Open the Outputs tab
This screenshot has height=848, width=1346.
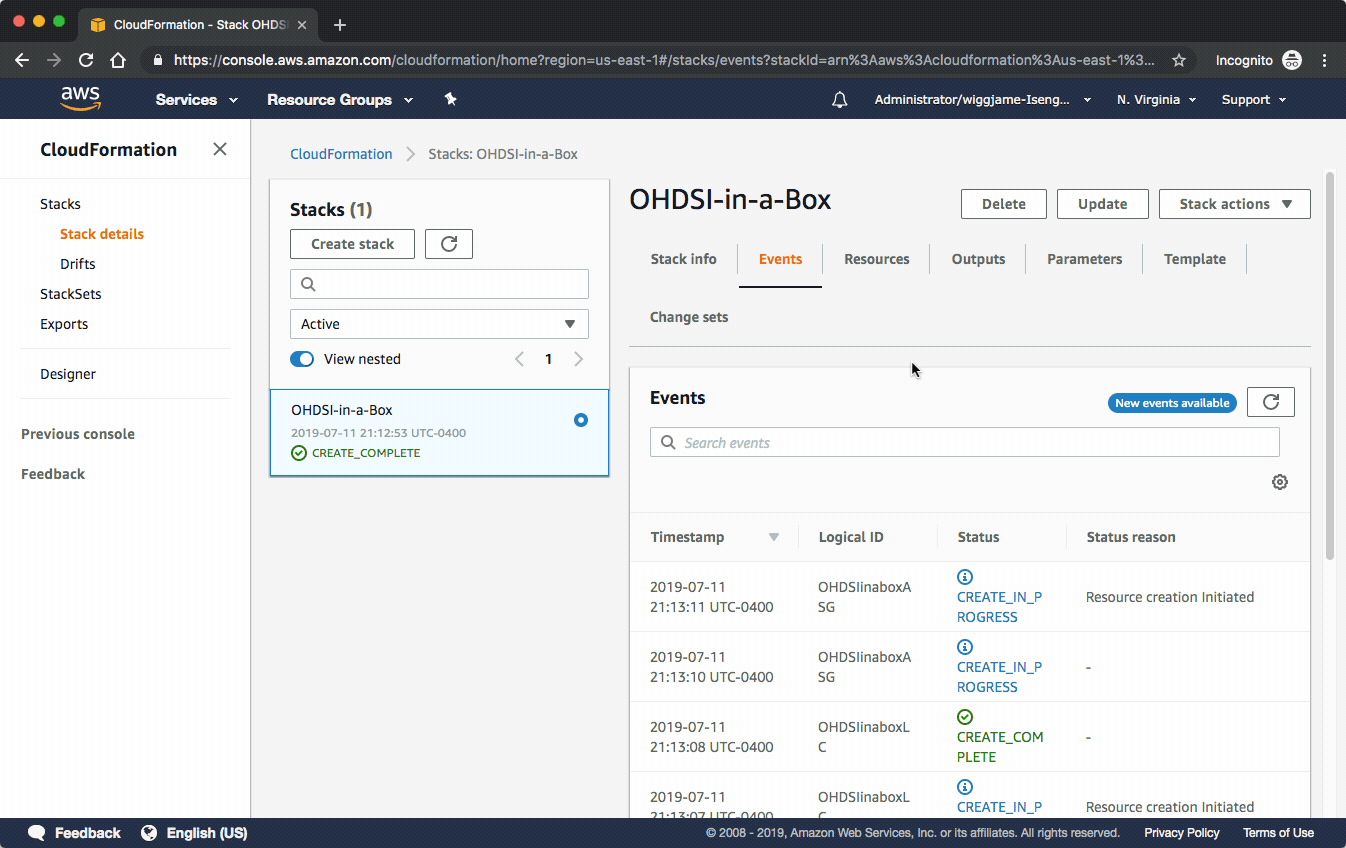978,259
